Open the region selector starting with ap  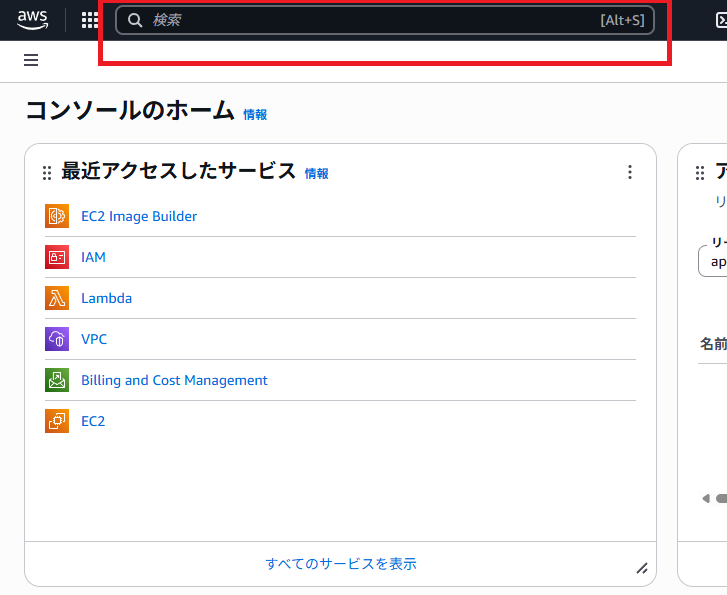713,262
